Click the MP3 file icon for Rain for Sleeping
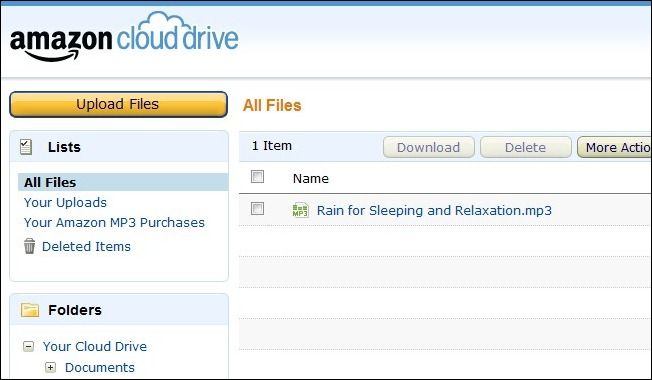 (300, 210)
